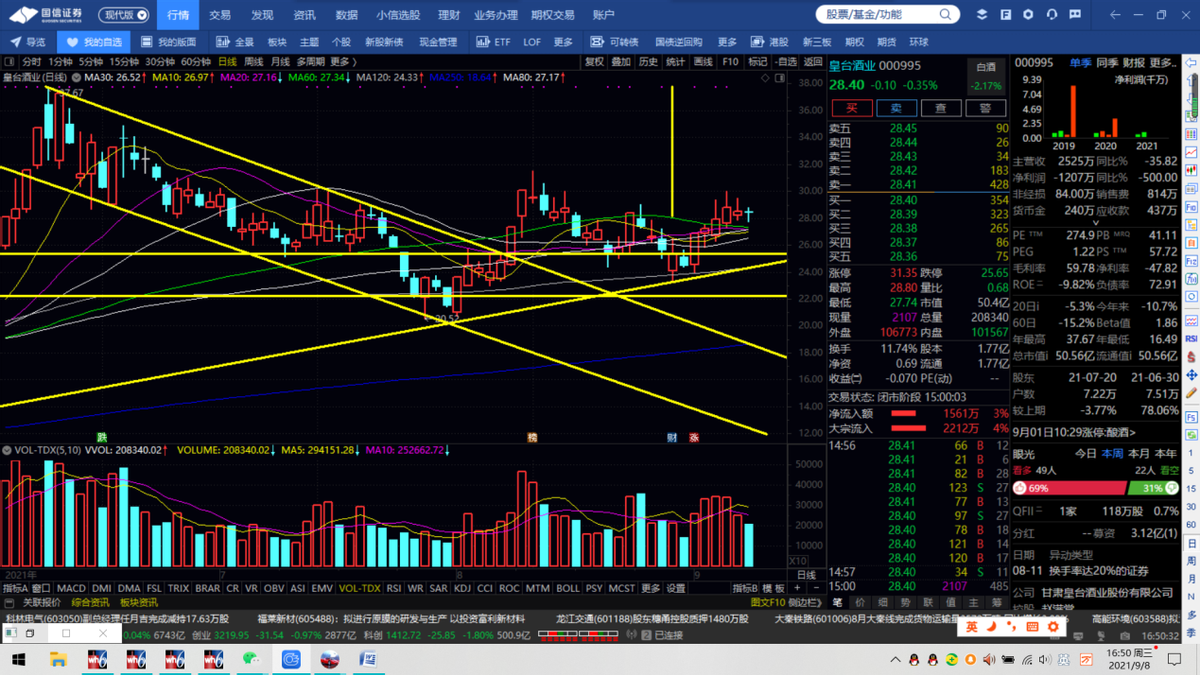The image size is (1200, 675).
Task: Toggle the 叠加 overlay option
Action: (x=621, y=62)
